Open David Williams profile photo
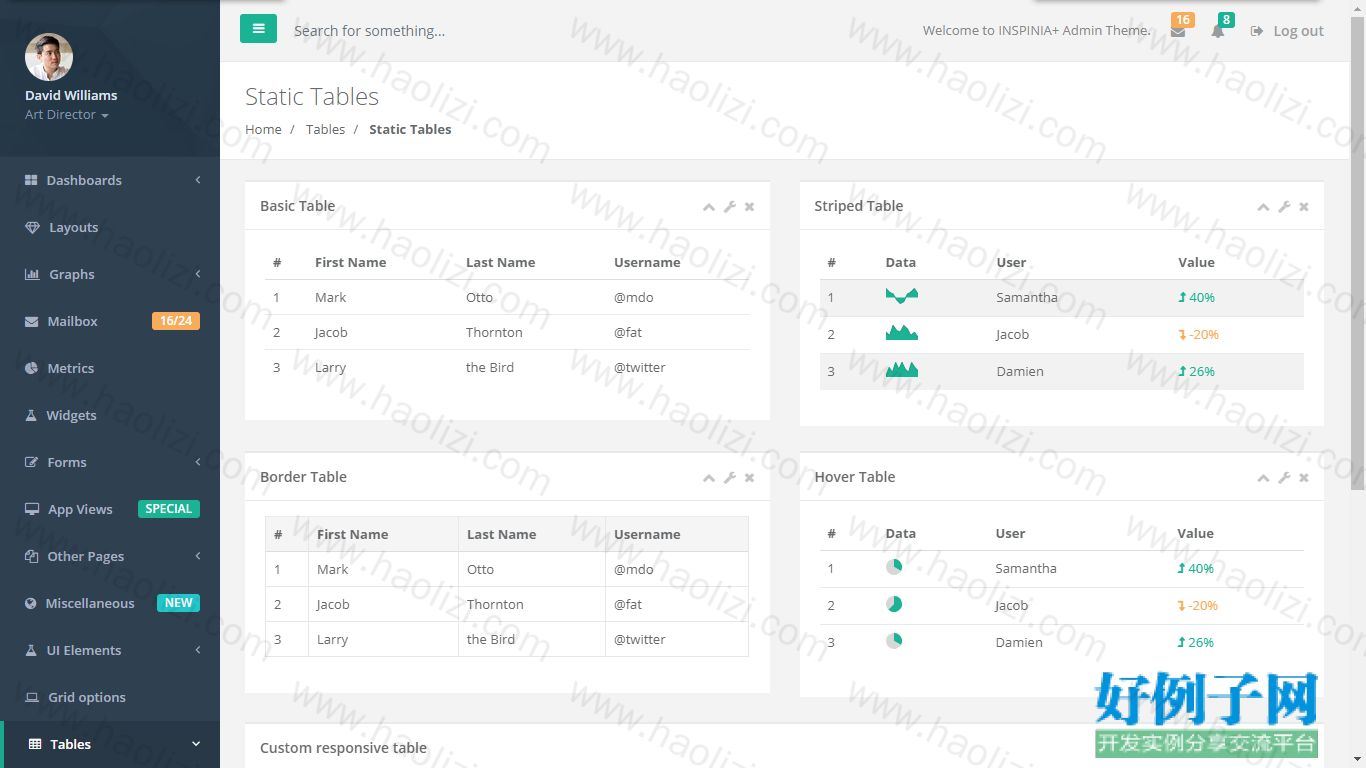This screenshot has width=1366, height=768. (49, 58)
